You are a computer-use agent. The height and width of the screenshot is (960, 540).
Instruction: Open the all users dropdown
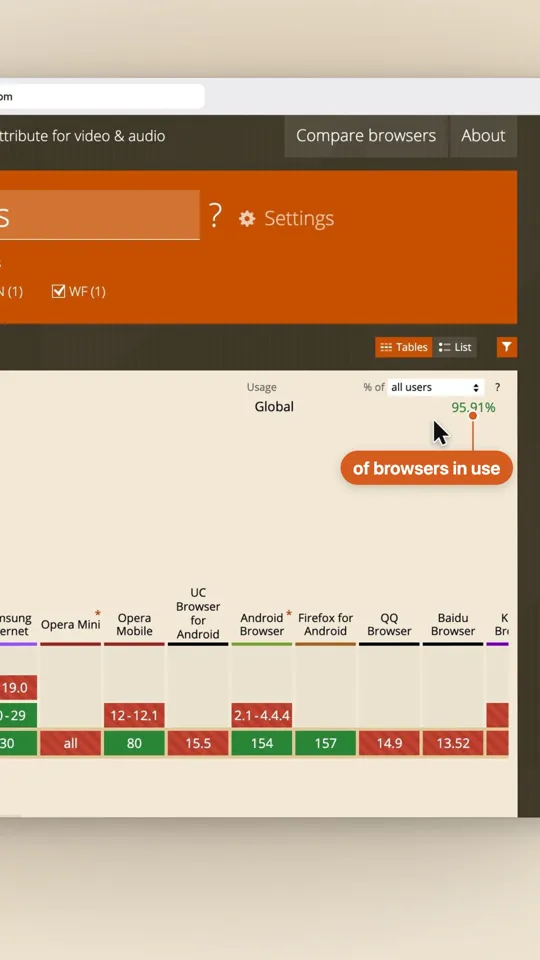coord(435,387)
